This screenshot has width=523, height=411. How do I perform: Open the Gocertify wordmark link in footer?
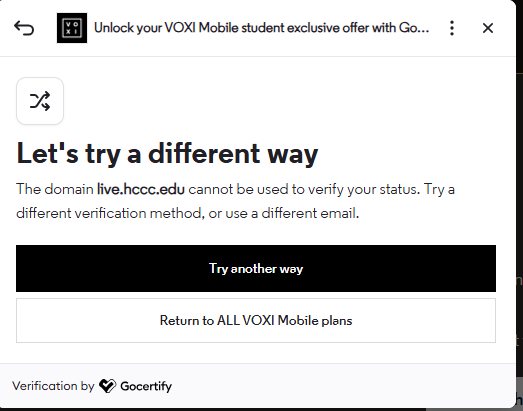click(x=146, y=386)
